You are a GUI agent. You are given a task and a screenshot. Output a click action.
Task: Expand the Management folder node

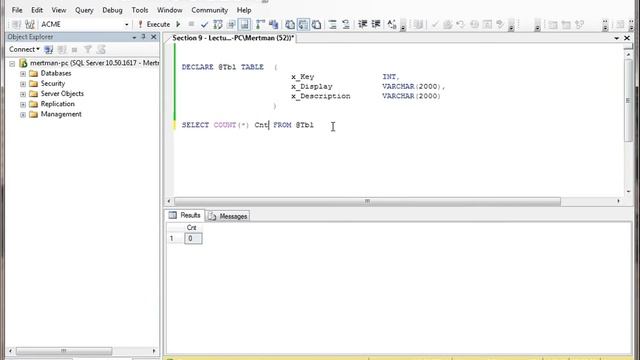(23, 115)
